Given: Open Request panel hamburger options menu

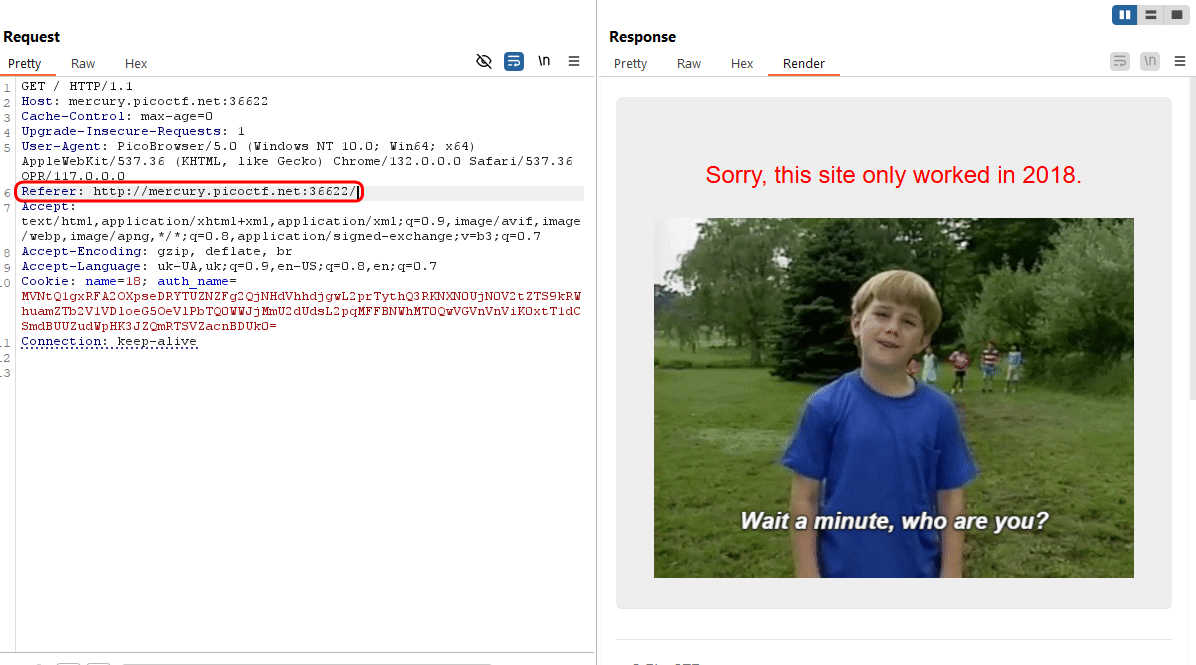Looking at the screenshot, I should 574,62.
